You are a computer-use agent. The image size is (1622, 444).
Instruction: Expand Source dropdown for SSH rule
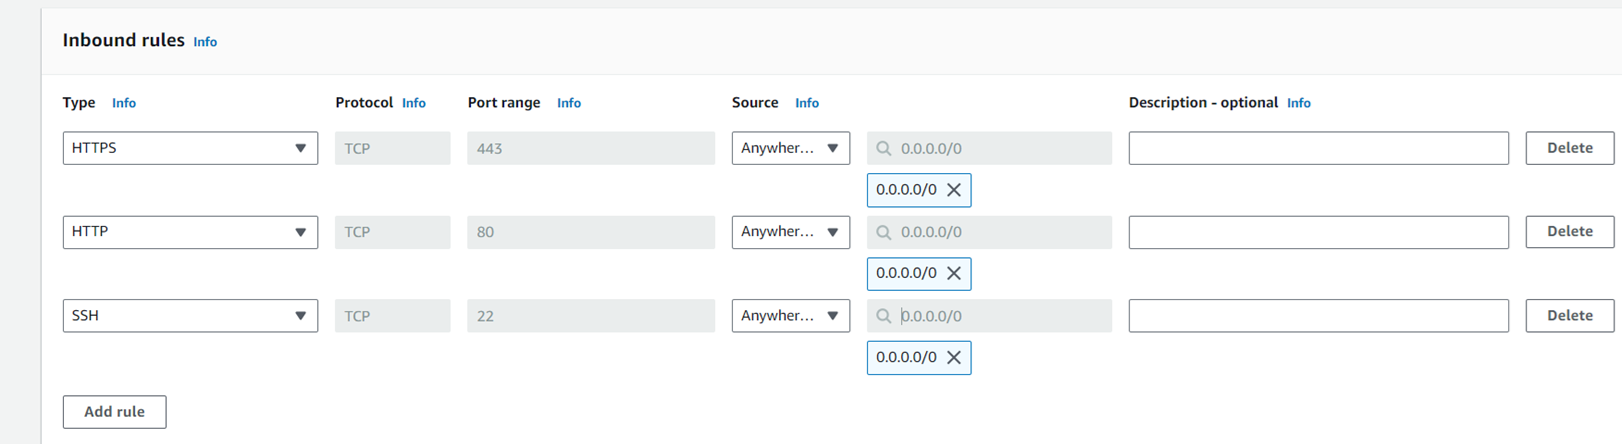(x=790, y=316)
